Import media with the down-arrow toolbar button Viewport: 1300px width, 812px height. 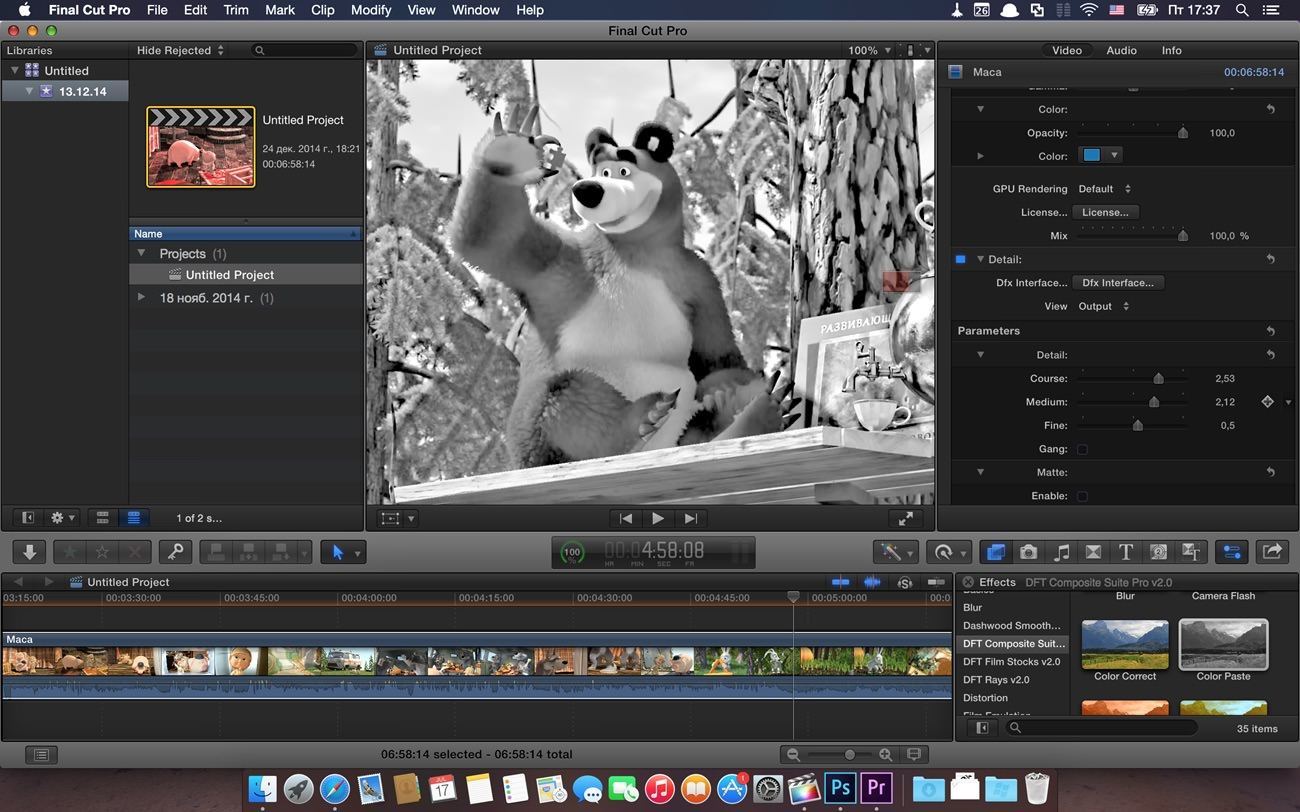[29, 551]
